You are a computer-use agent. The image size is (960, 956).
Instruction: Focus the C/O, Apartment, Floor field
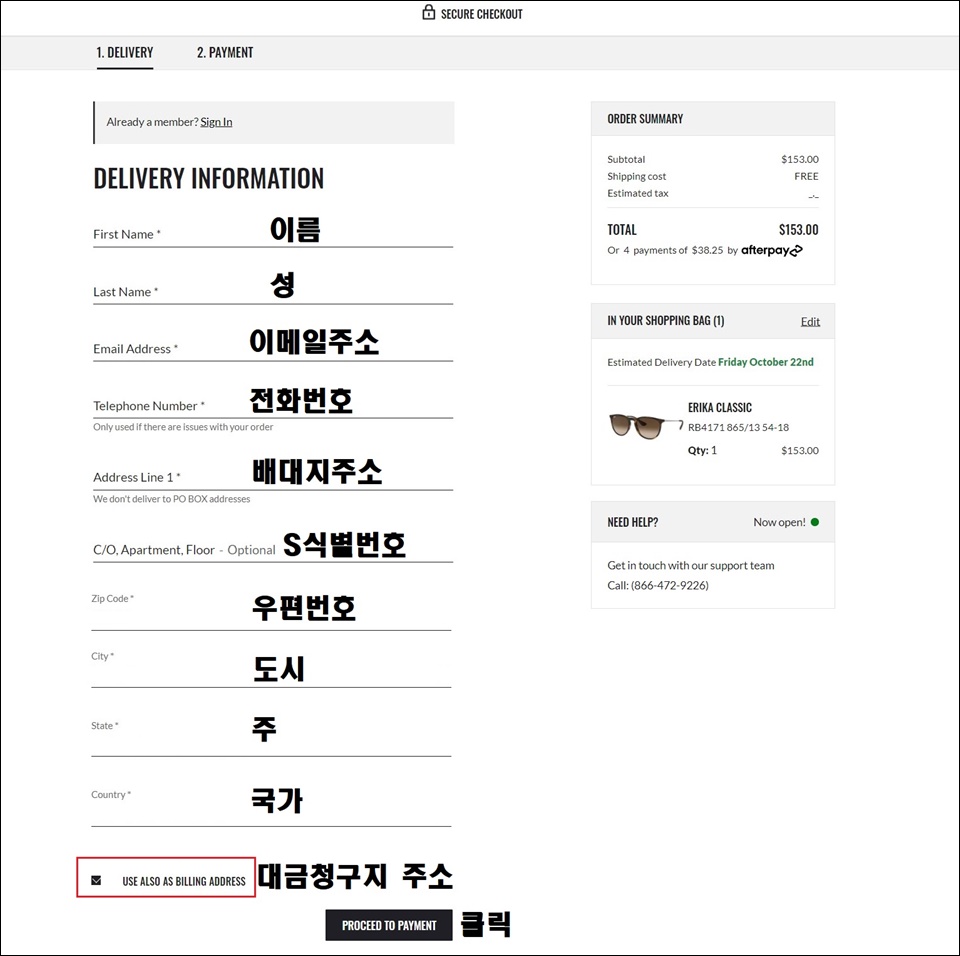coord(273,548)
